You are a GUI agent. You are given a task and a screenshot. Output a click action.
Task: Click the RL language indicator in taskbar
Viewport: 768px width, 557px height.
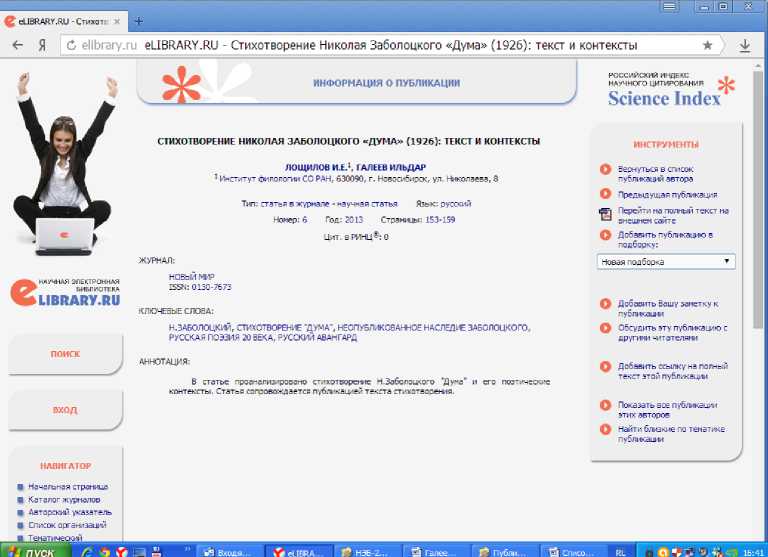tap(620, 552)
